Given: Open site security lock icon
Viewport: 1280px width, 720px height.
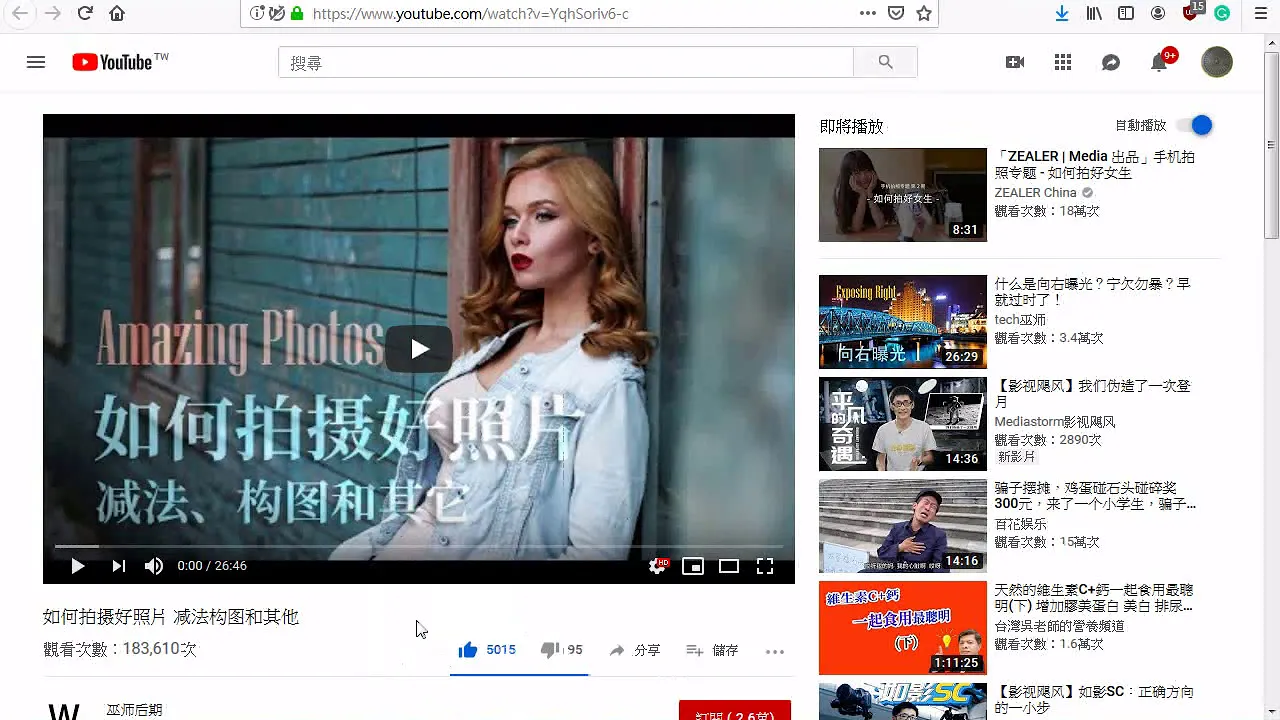Looking at the screenshot, I should (296, 13).
